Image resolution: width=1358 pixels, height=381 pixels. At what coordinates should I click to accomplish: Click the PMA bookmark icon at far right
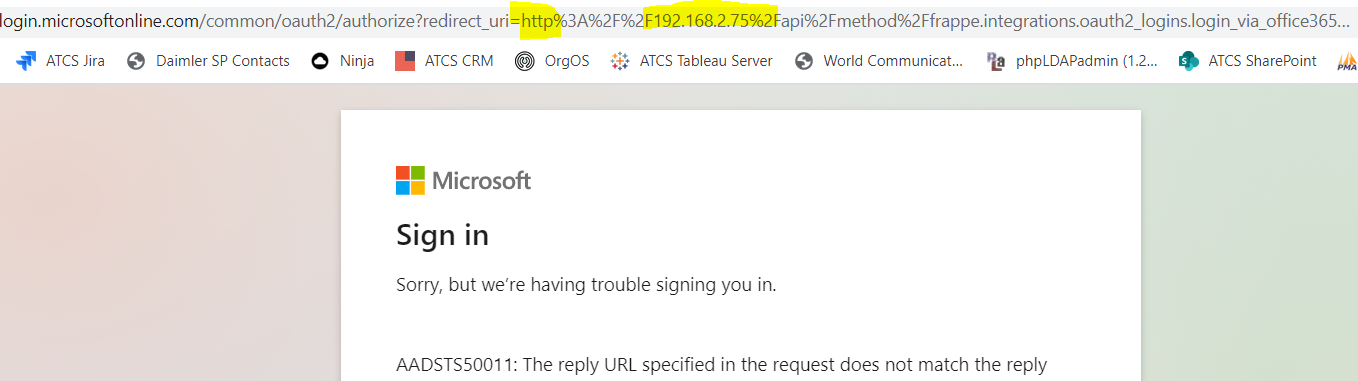point(1347,61)
